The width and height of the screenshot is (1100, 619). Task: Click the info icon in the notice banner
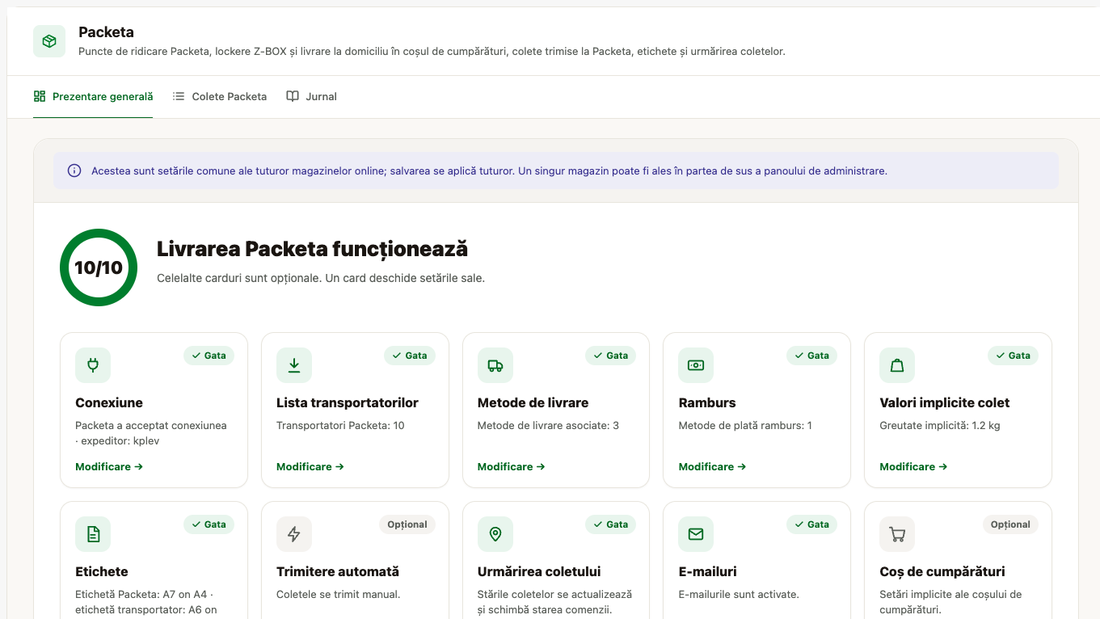click(x=74, y=171)
